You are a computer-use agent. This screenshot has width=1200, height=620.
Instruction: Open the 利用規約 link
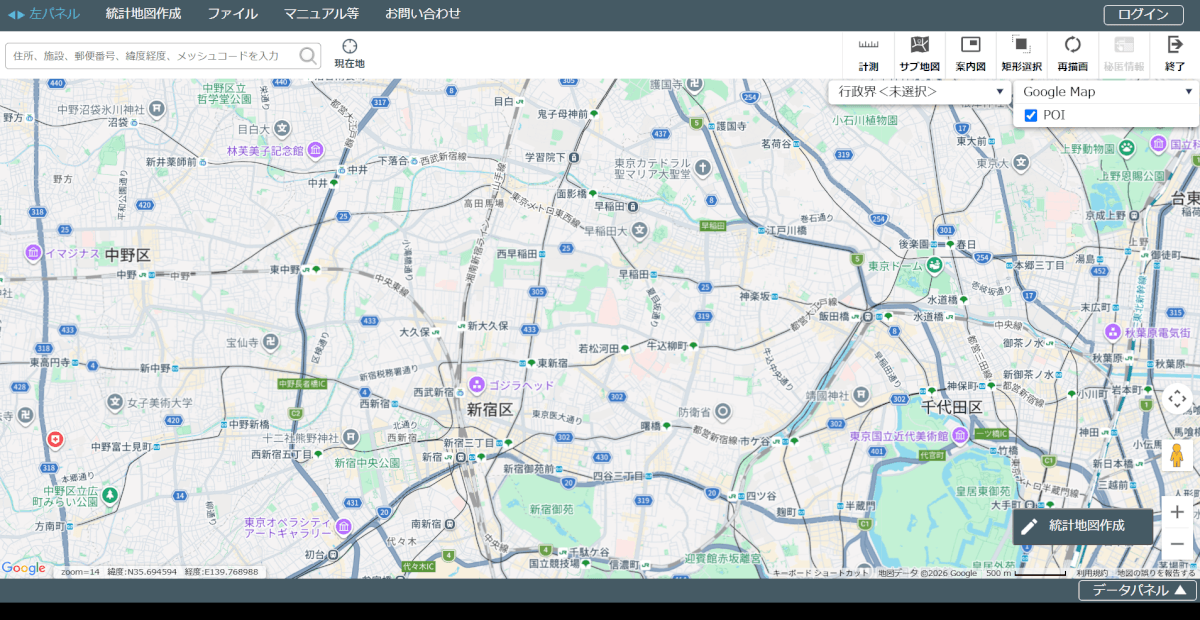[x=1092, y=573]
